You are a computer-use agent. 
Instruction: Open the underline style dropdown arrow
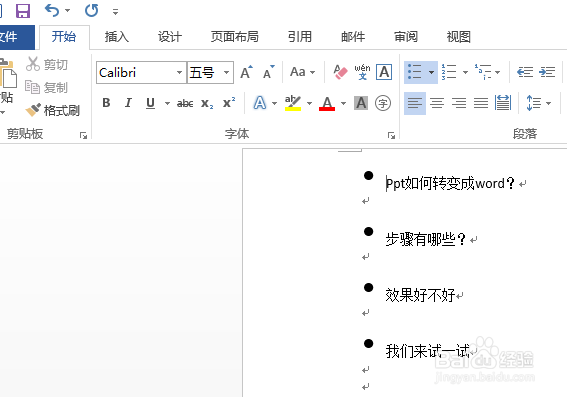(x=167, y=103)
